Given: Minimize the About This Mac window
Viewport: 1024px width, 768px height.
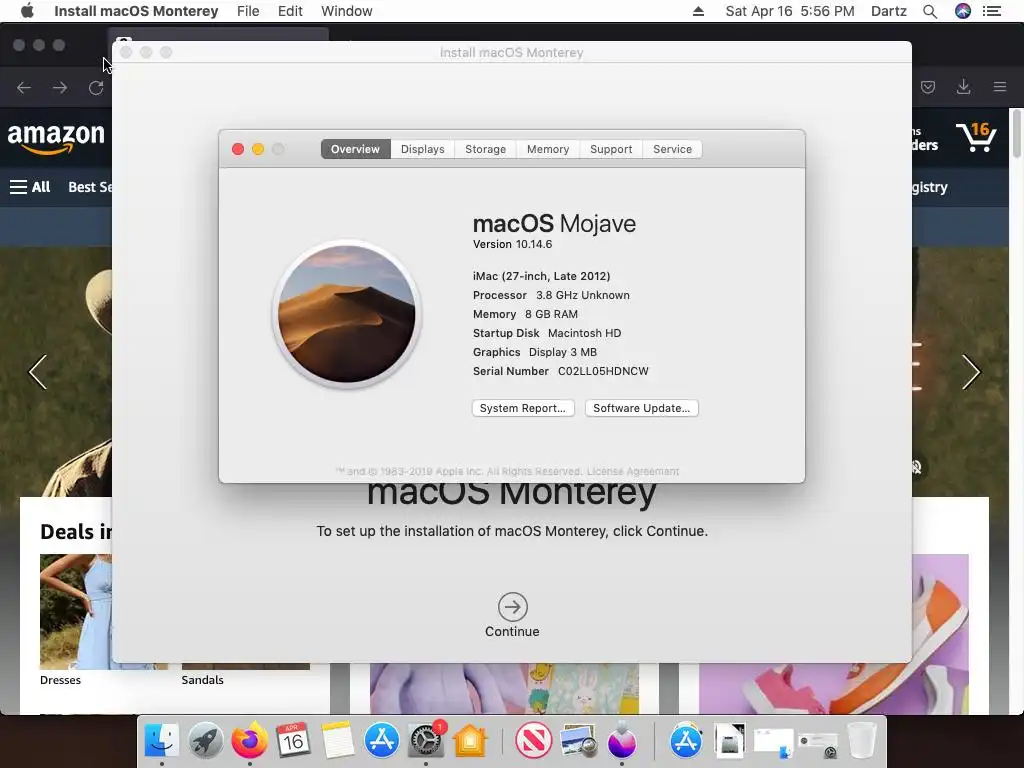Looking at the screenshot, I should (x=258, y=149).
